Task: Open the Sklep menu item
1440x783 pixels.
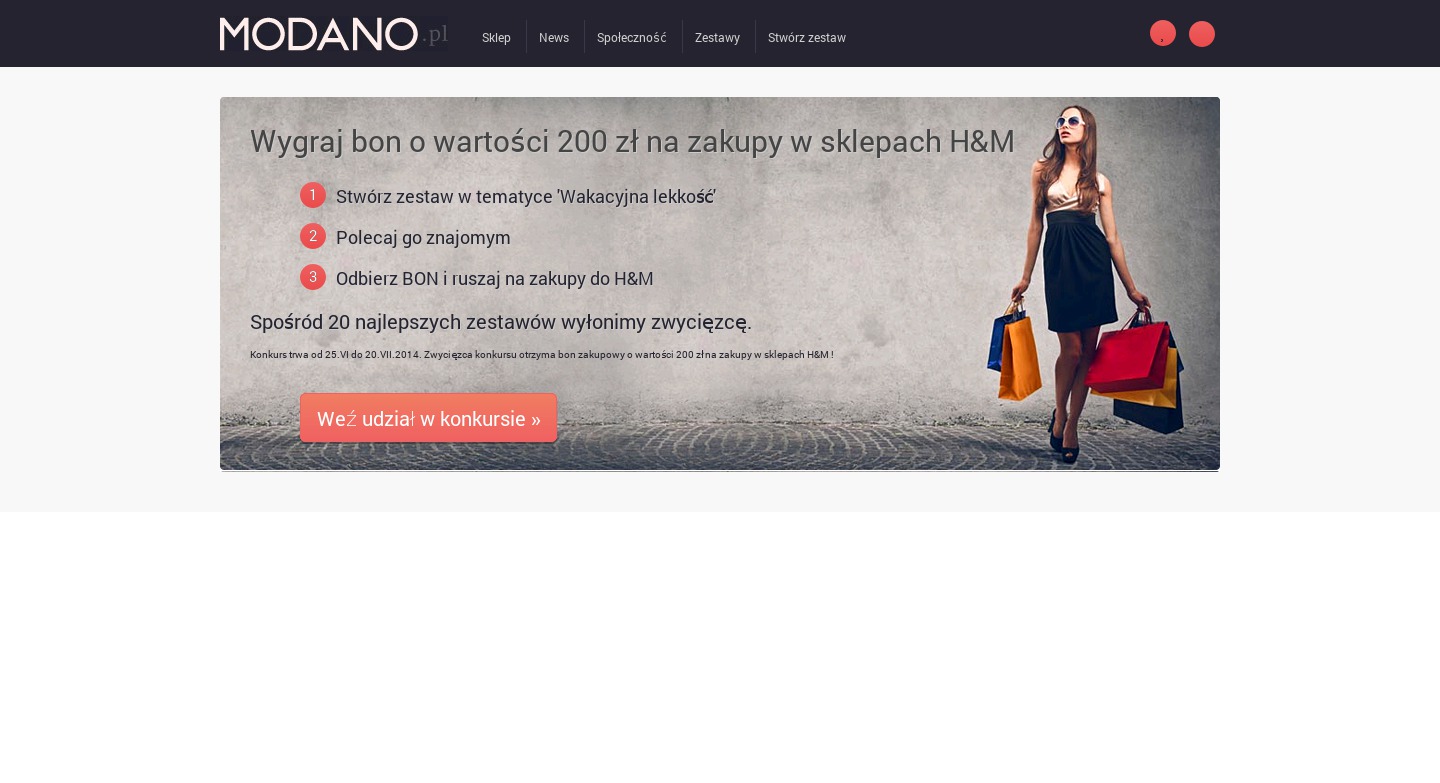Action: click(496, 38)
